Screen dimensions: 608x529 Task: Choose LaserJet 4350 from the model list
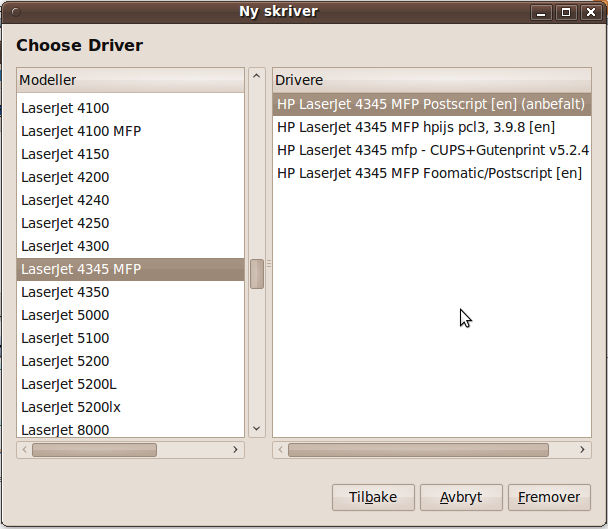click(65, 292)
